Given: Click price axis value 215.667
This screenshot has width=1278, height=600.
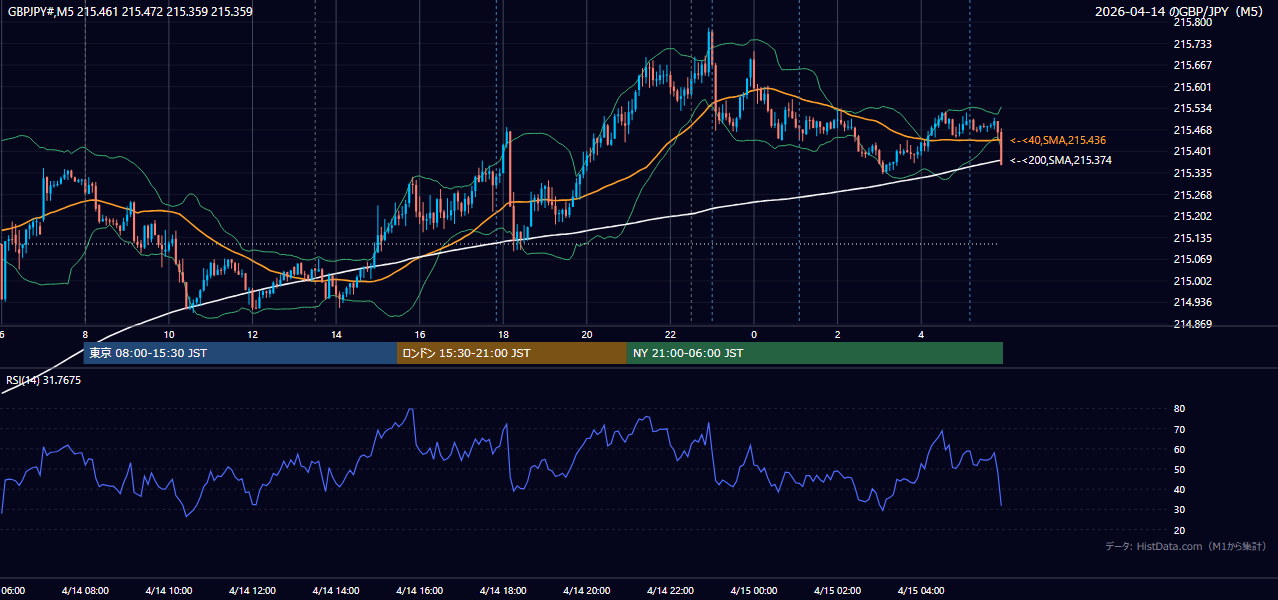Looking at the screenshot, I should click(x=1191, y=65).
